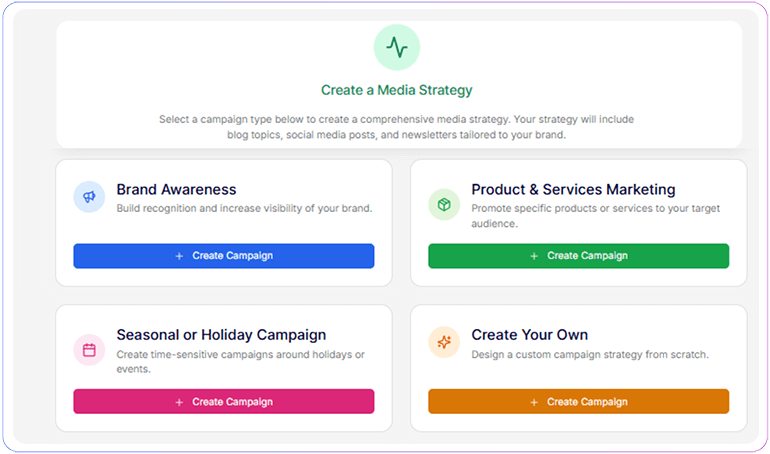Create a Product & Services Marketing campaign
770x454 pixels.
[578, 256]
